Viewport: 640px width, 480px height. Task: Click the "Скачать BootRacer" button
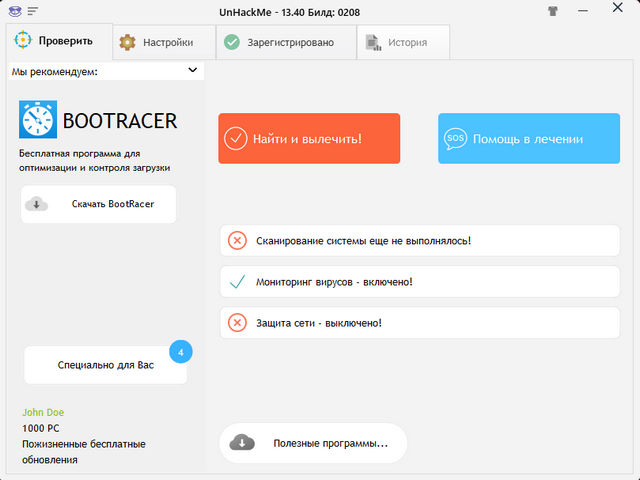point(99,204)
